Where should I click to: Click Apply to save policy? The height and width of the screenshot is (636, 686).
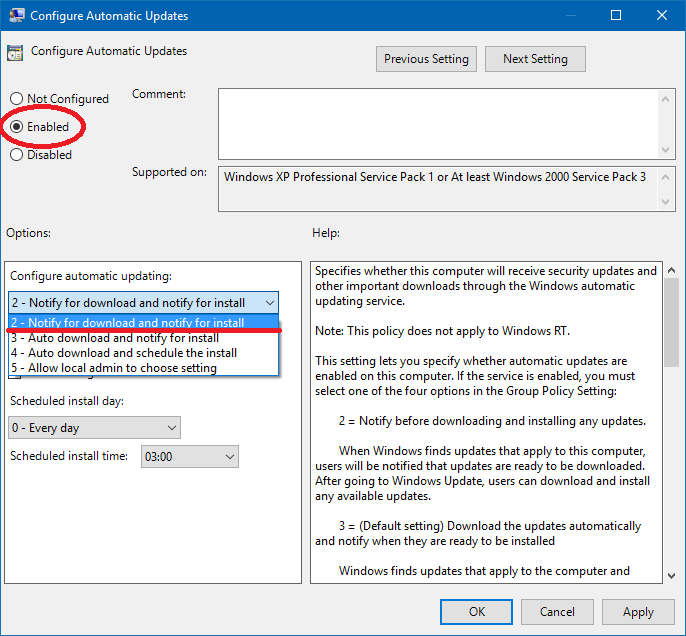tap(638, 612)
